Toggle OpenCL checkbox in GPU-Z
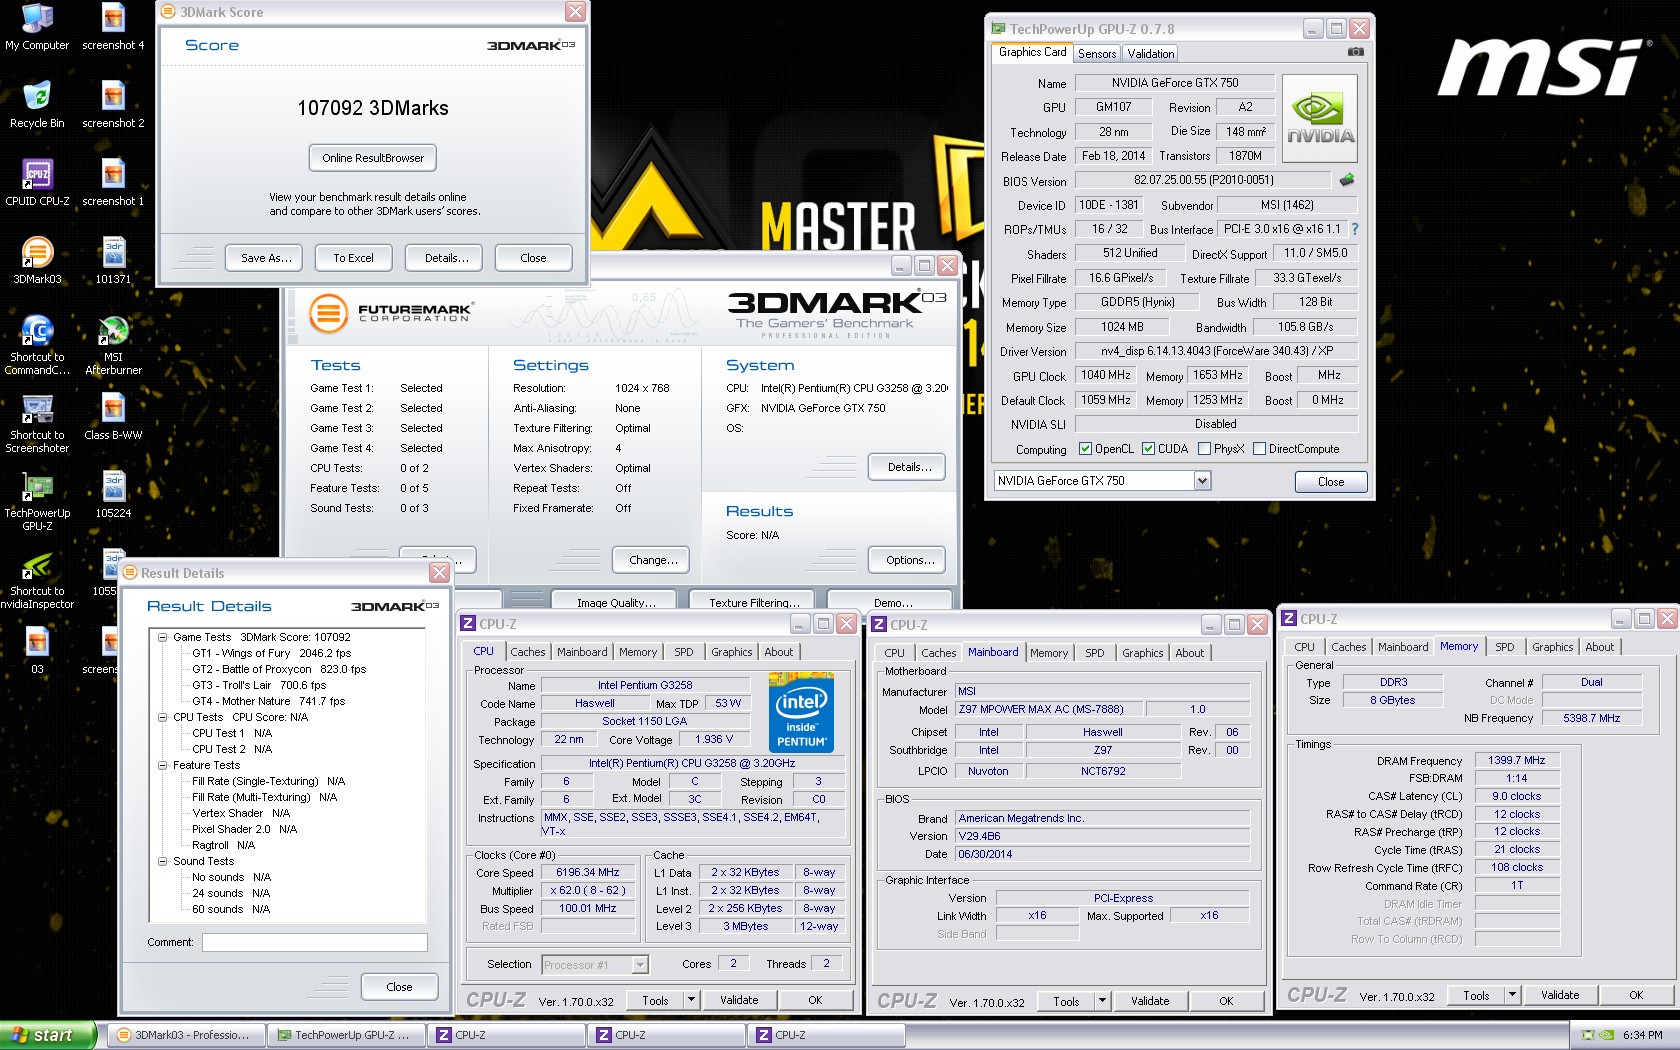Viewport: 1680px width, 1050px height. click(1086, 449)
